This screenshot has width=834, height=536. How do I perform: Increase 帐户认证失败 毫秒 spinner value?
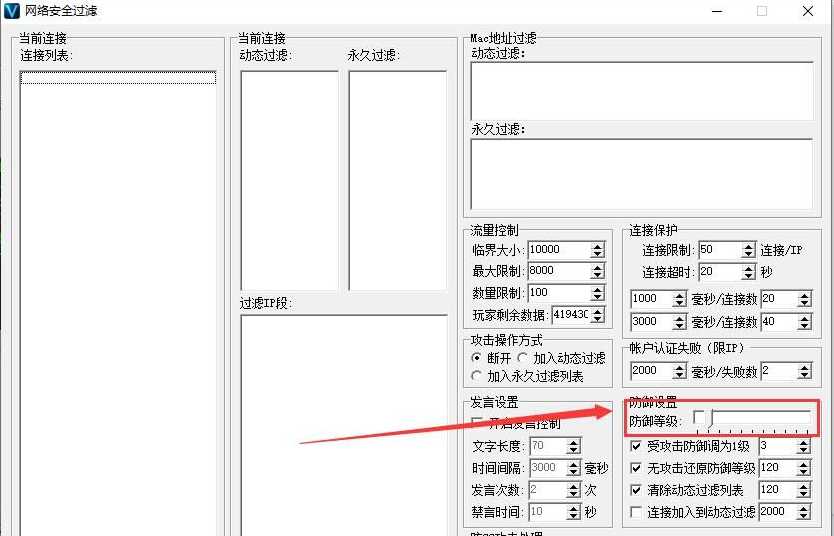pos(679,367)
